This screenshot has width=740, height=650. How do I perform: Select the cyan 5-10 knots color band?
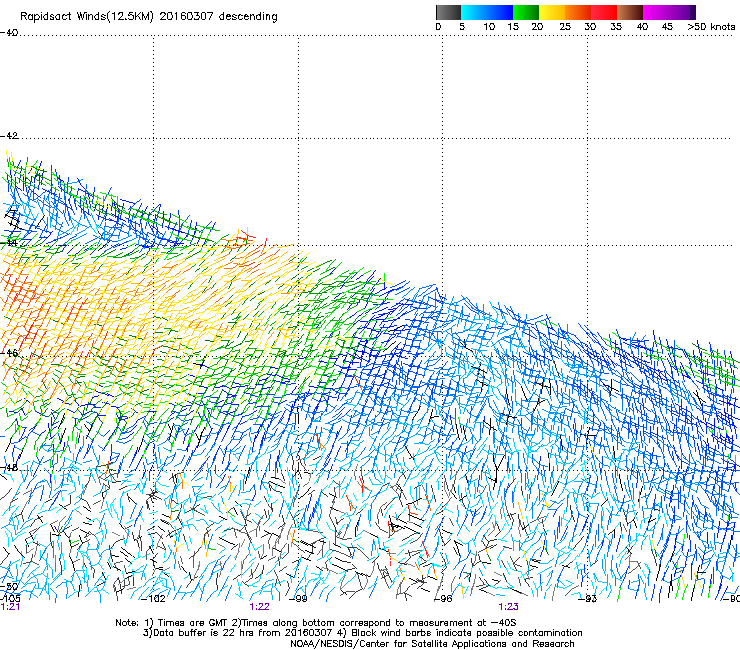click(x=474, y=12)
